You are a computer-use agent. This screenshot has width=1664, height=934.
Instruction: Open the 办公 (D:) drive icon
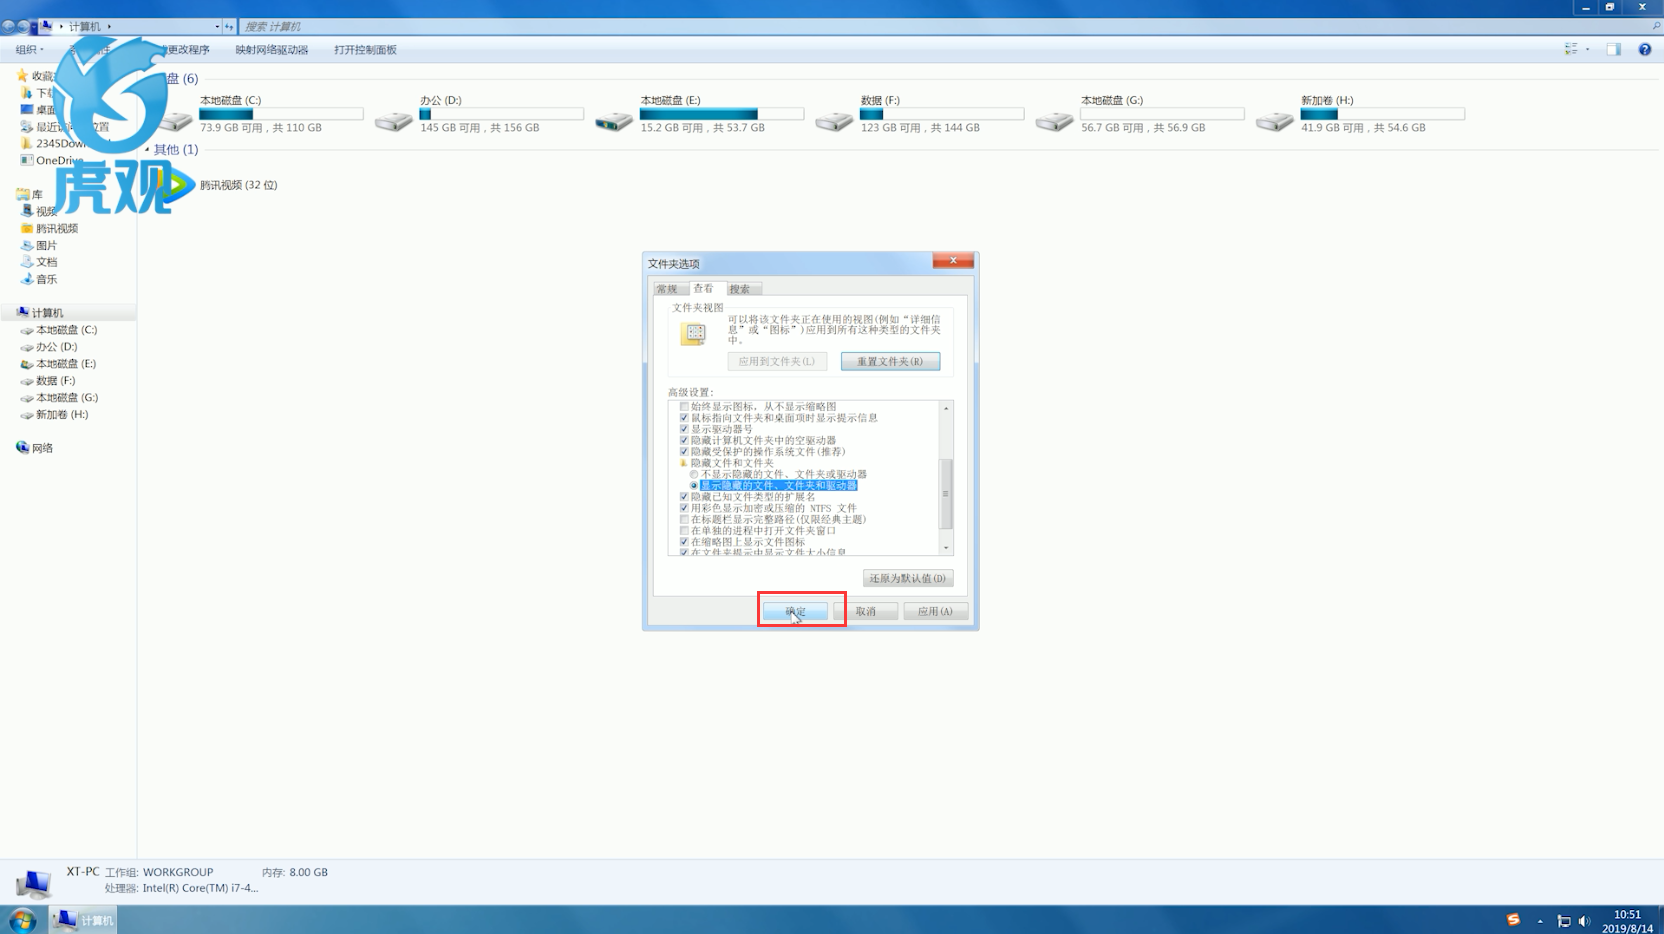pos(394,122)
